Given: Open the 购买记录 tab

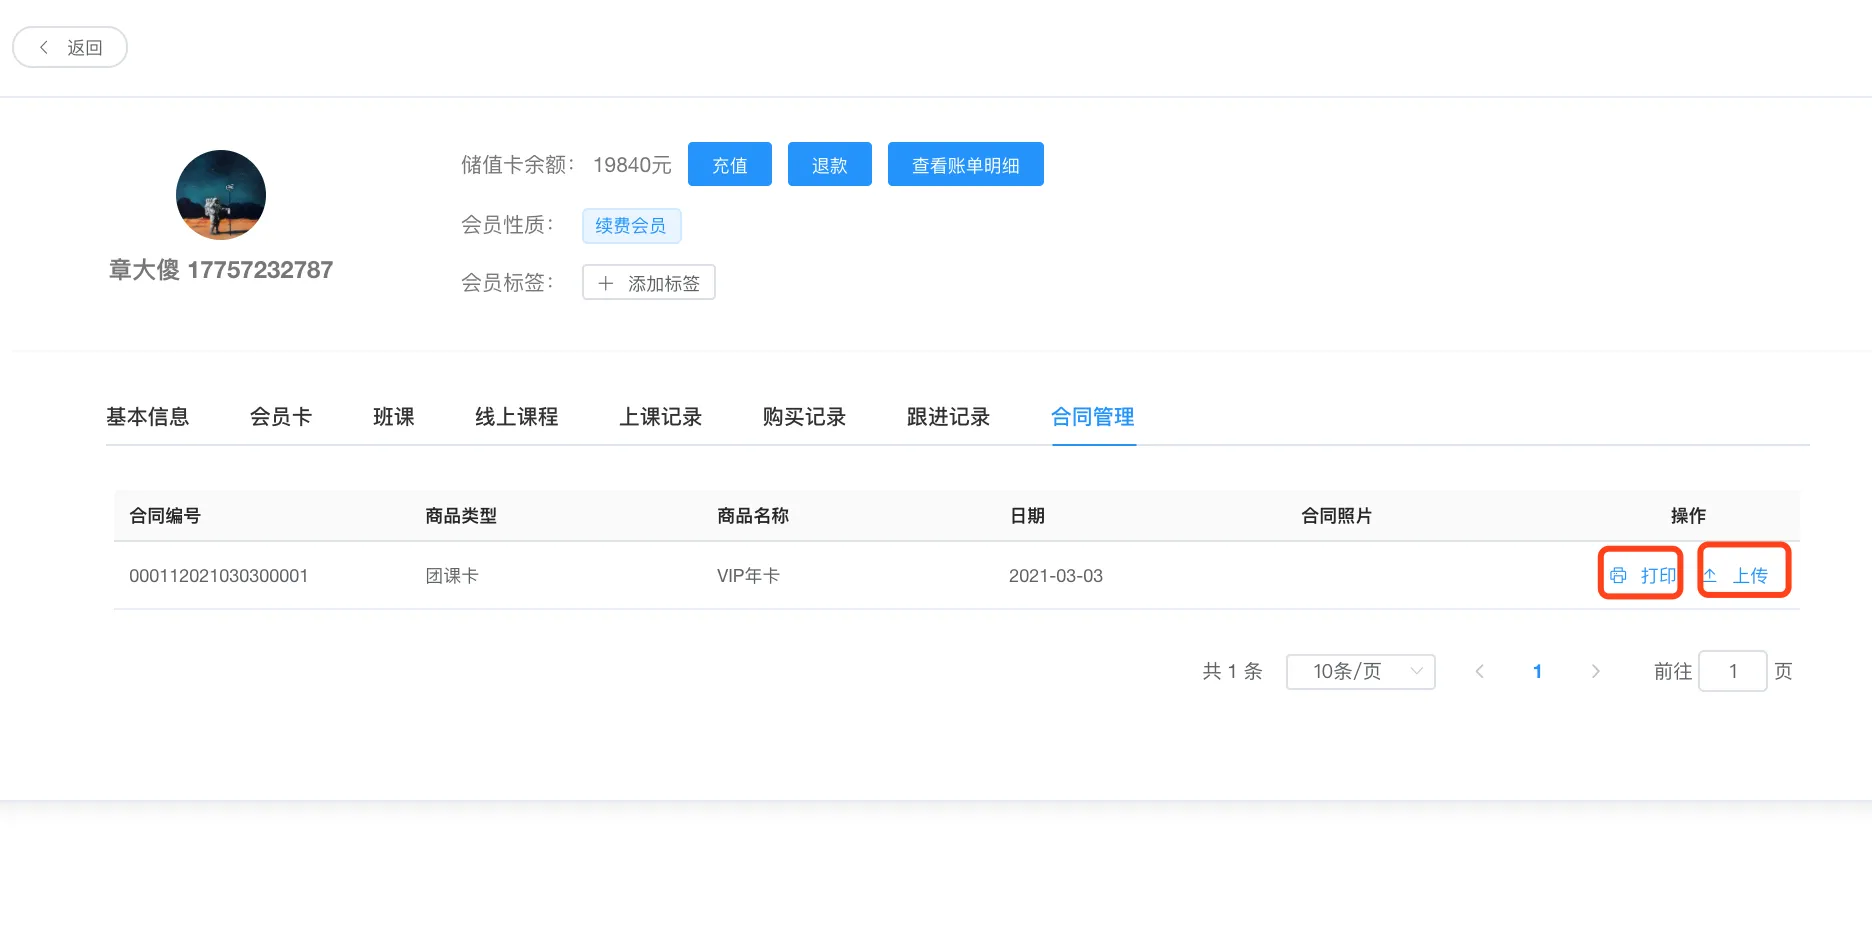Looking at the screenshot, I should [x=804, y=417].
